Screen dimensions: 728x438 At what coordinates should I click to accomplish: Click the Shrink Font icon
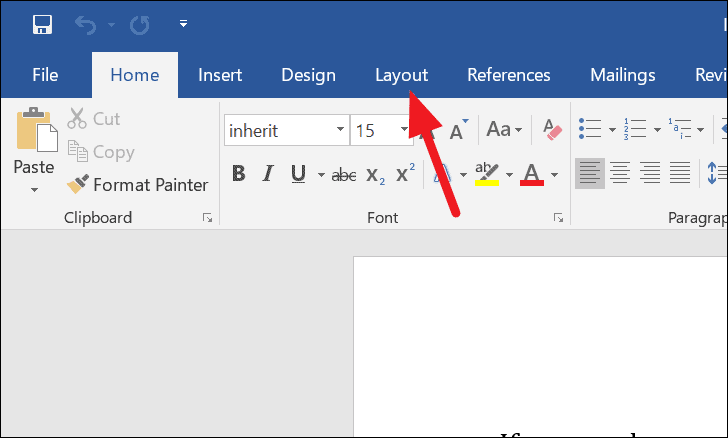(458, 130)
